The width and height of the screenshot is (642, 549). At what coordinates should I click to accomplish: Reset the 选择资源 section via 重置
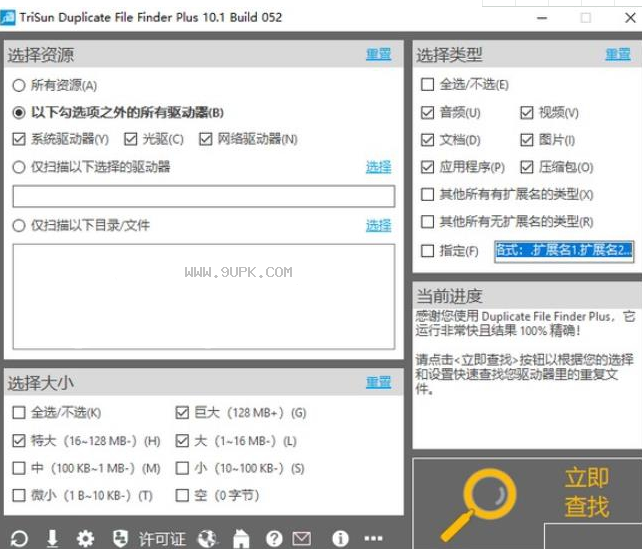tap(378, 54)
